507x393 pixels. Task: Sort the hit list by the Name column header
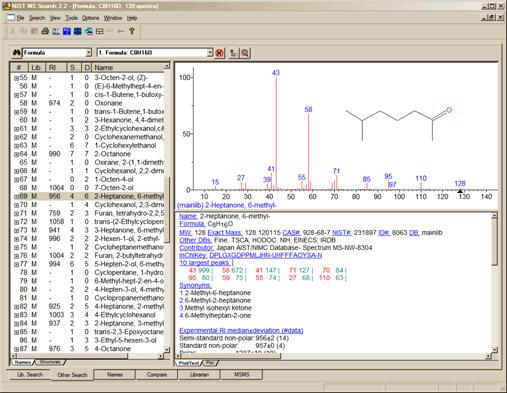pos(128,67)
